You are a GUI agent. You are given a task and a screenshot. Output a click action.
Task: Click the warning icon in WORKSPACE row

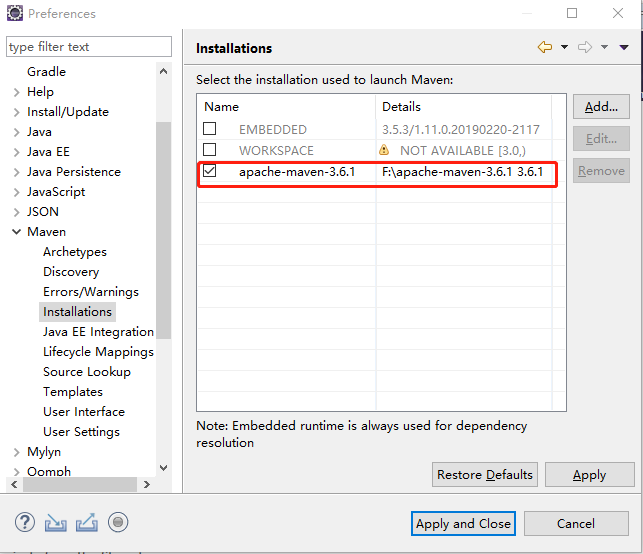click(x=384, y=150)
